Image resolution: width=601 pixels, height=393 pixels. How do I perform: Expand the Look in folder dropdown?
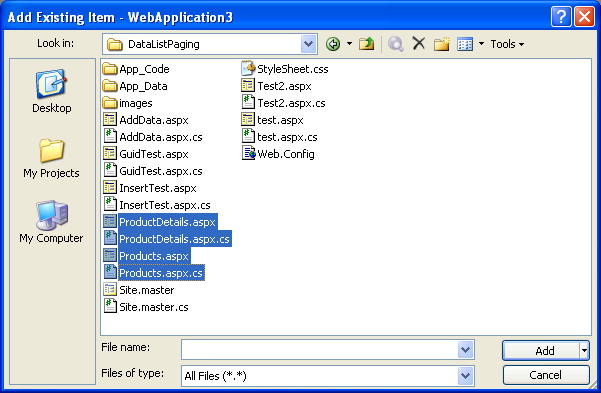[309, 44]
